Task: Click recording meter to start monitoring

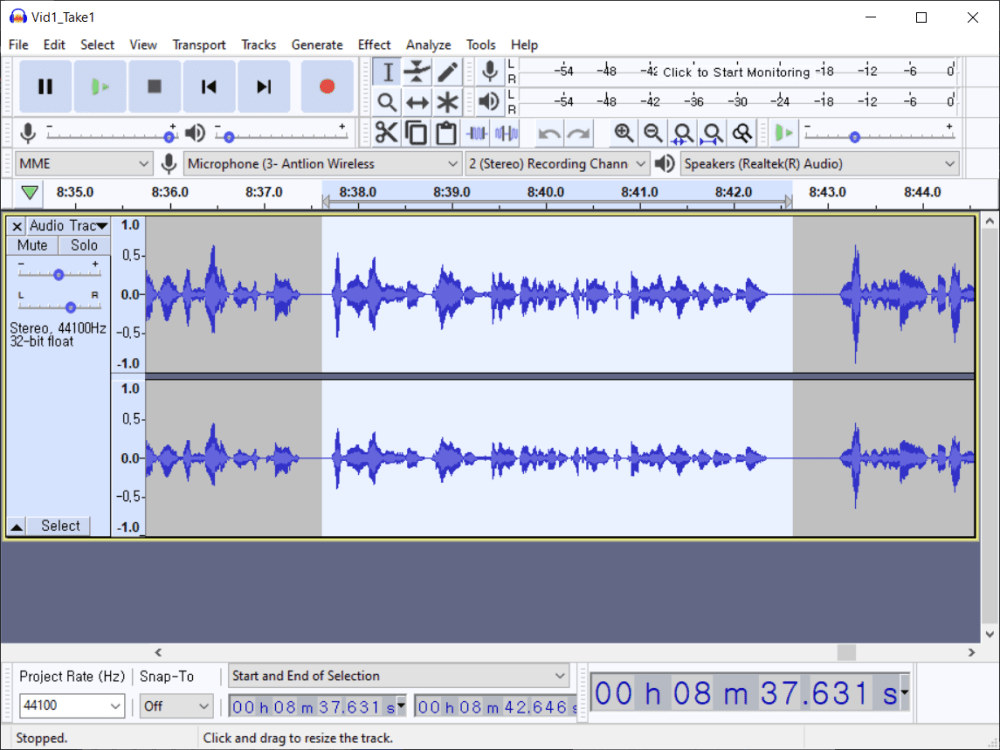Action: click(x=736, y=71)
